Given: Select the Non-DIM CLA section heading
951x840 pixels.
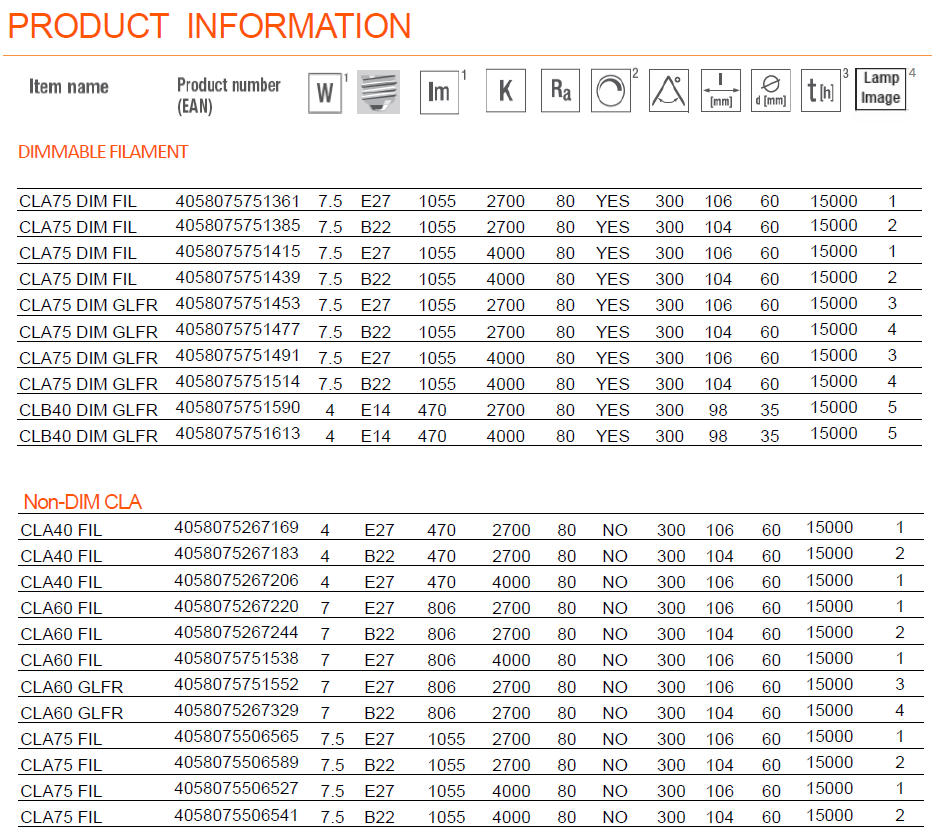Looking at the screenshot, I should point(82,502).
